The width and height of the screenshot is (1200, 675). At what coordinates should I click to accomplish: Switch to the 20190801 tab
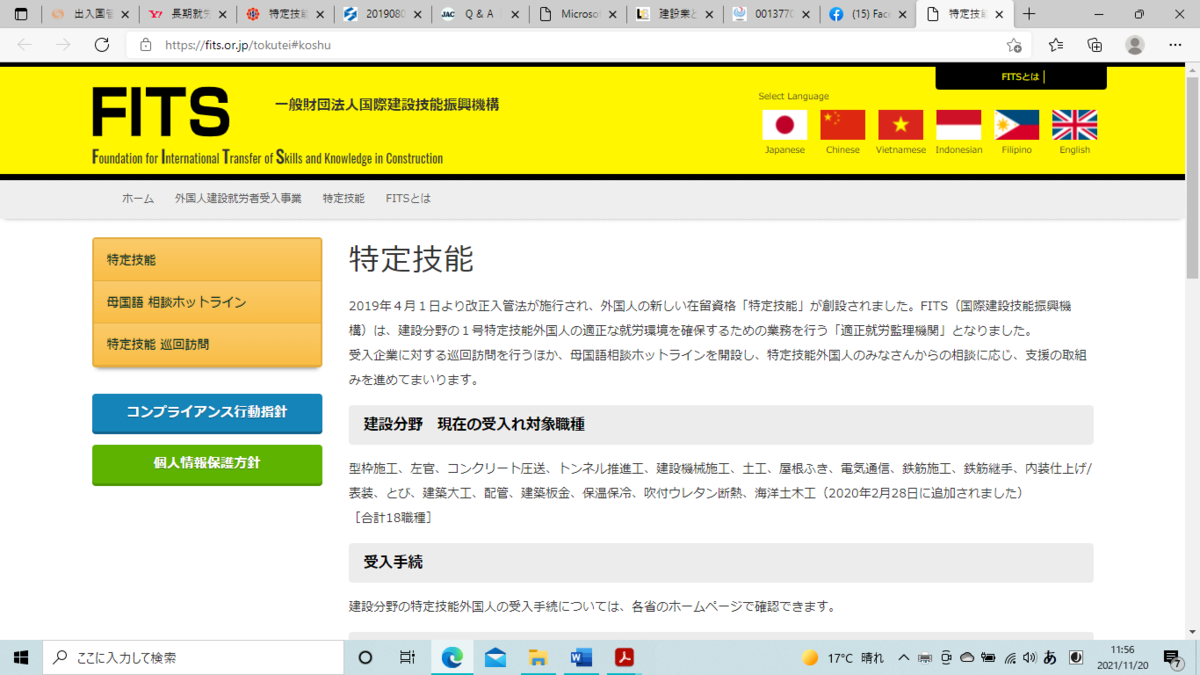tap(381, 14)
